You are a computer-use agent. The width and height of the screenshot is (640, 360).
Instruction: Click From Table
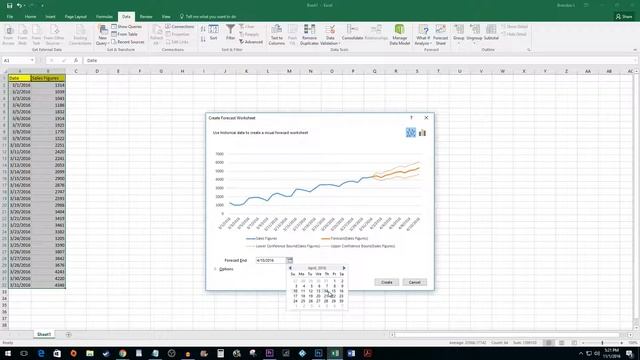coord(124,34)
